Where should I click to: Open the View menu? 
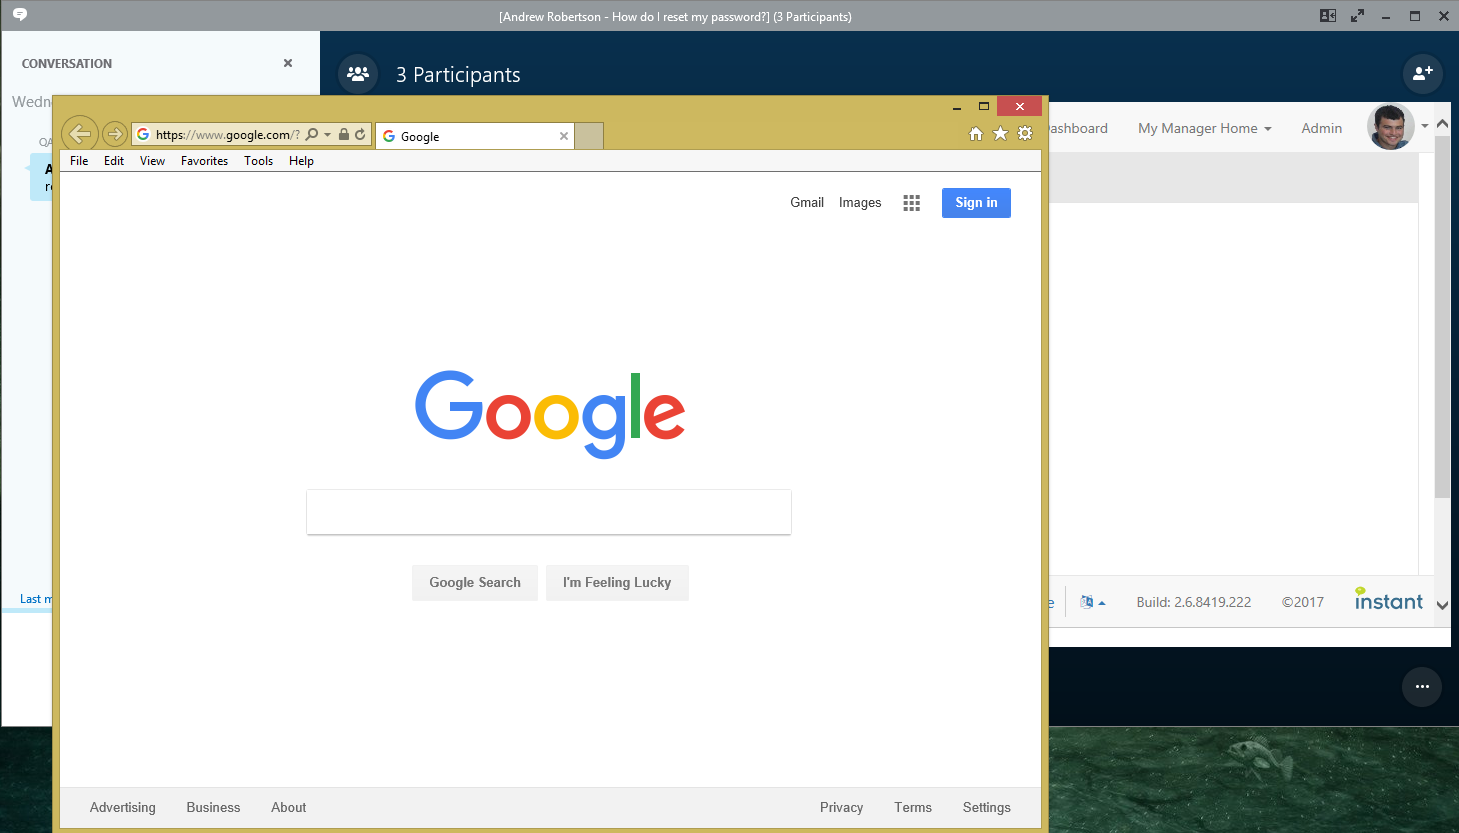(x=152, y=161)
